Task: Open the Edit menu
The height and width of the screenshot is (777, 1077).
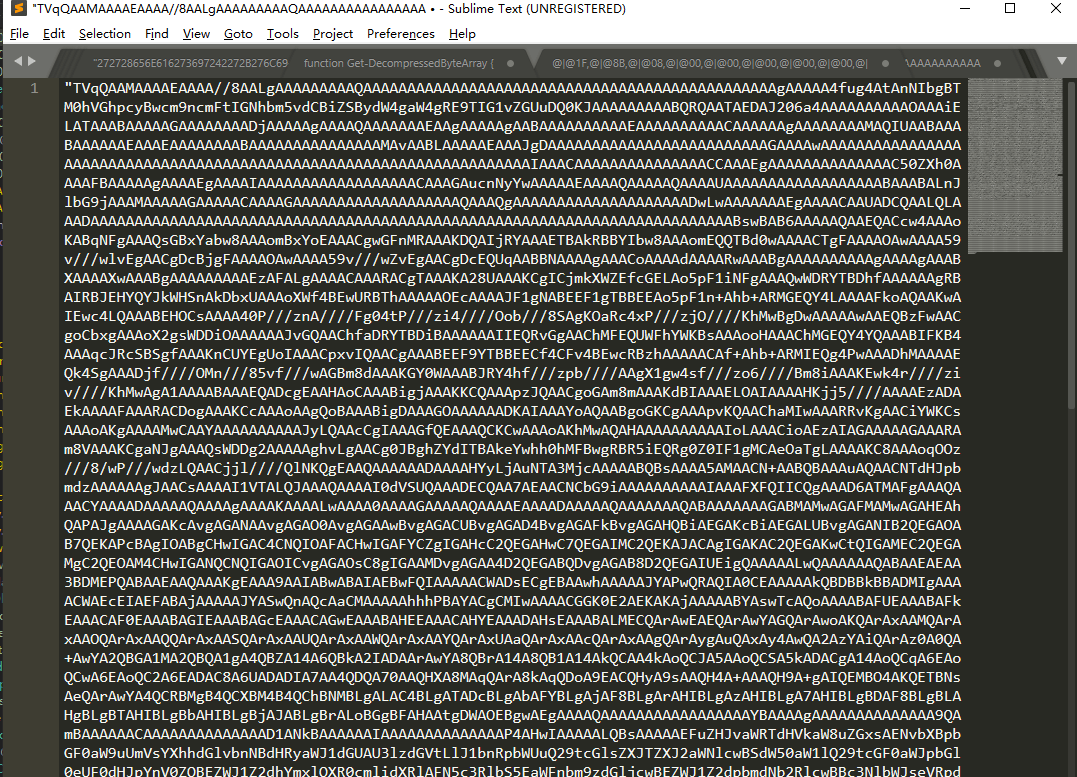Action: click(x=54, y=34)
